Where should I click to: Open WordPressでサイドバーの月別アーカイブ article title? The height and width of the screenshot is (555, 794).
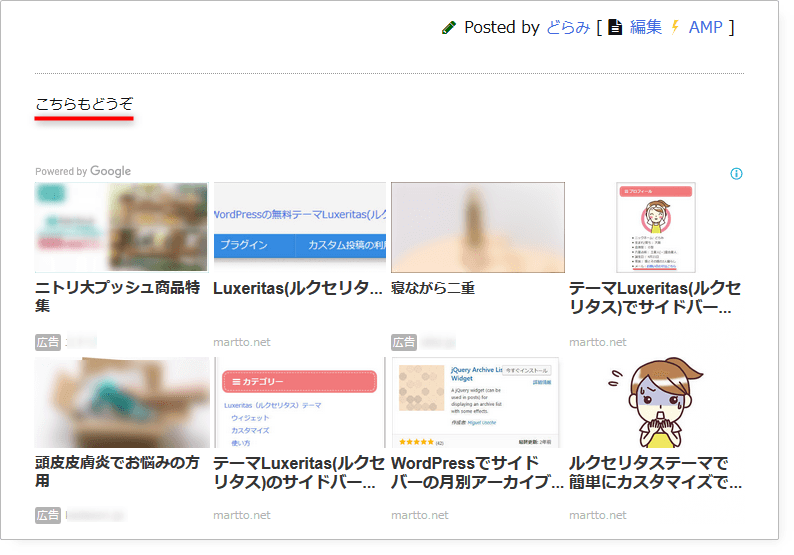(477, 472)
